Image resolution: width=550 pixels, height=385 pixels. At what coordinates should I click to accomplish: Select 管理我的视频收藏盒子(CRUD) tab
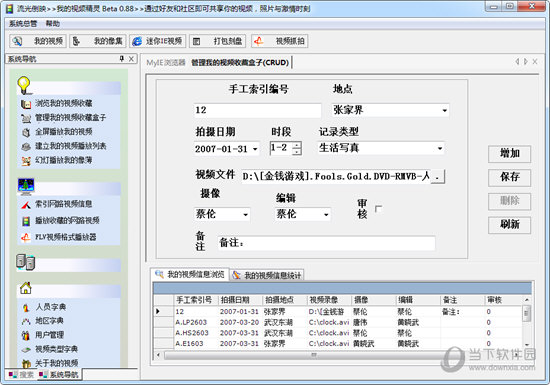coord(240,63)
